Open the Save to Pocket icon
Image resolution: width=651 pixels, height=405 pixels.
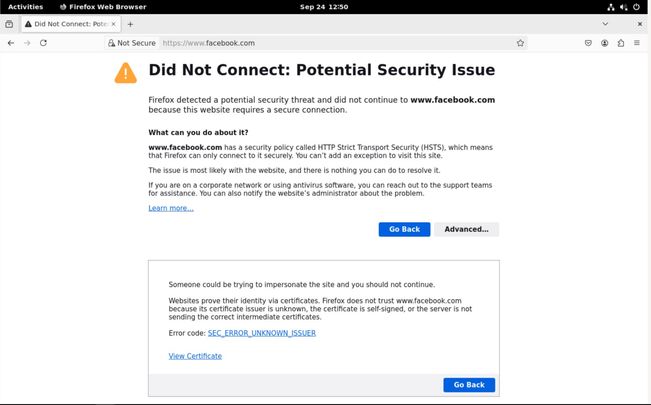tap(588, 43)
